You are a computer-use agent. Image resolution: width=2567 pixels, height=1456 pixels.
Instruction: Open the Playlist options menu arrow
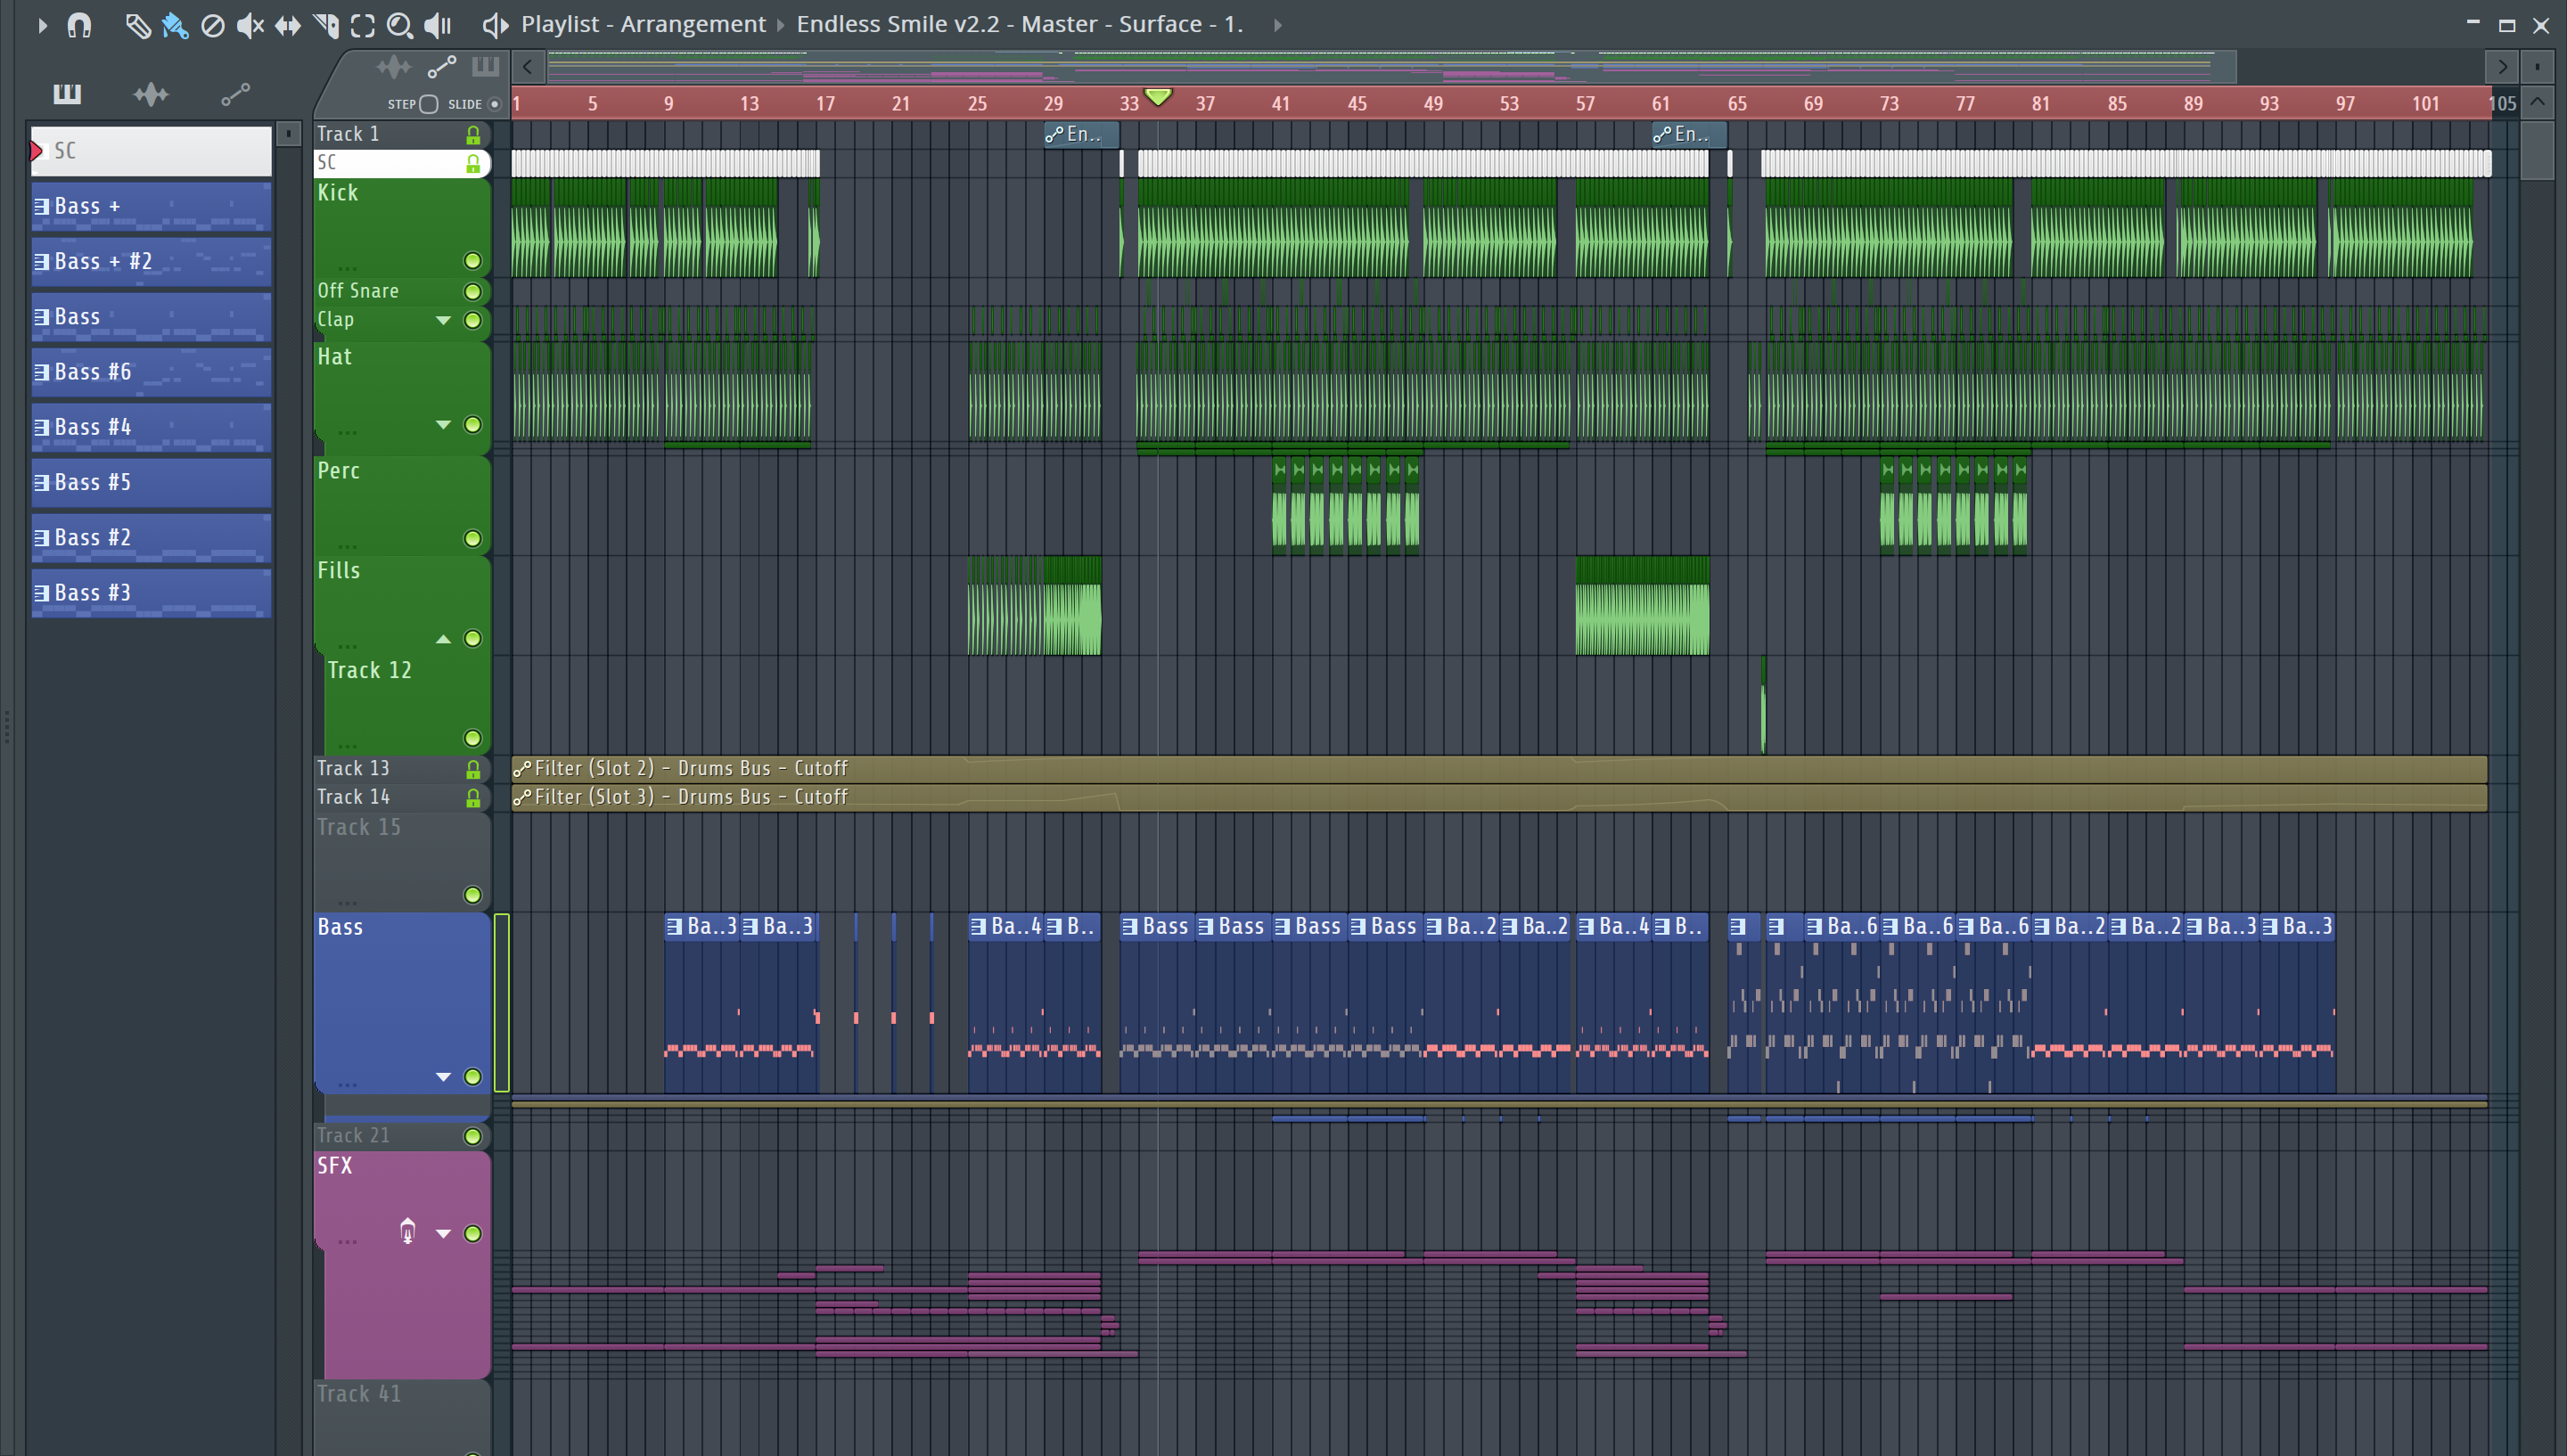(x=42, y=24)
